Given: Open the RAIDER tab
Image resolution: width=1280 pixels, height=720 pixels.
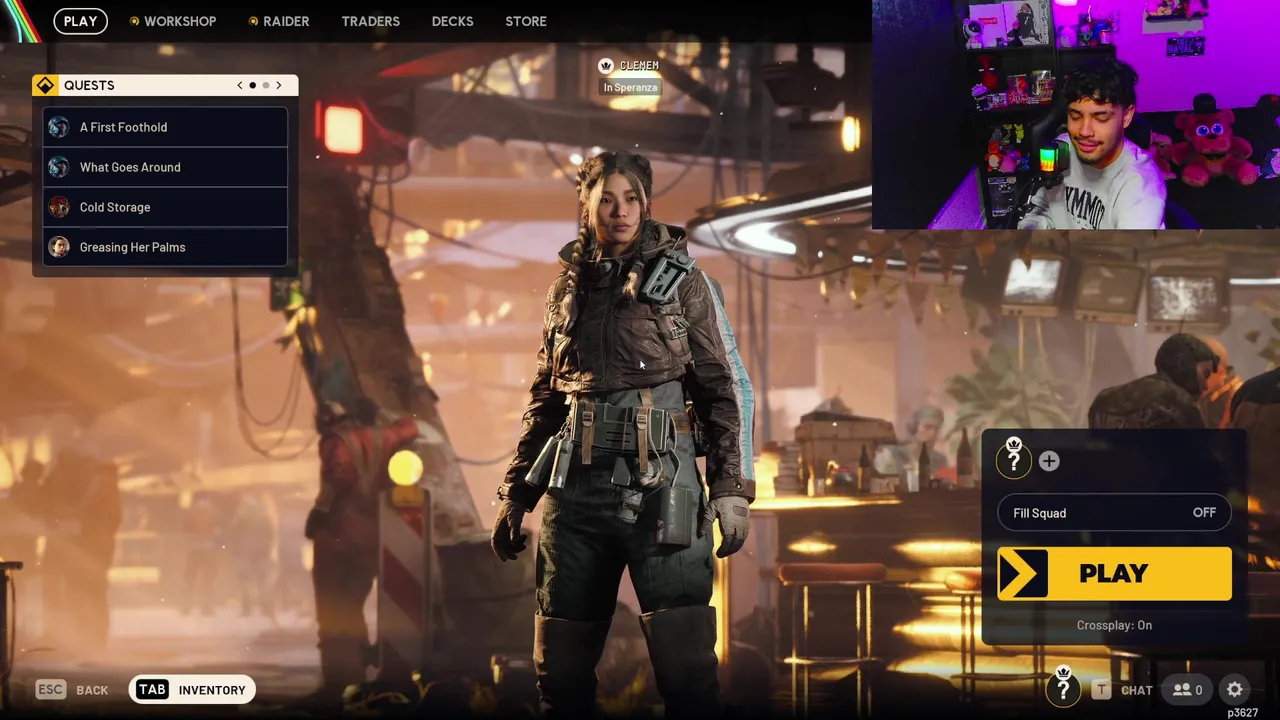Looking at the screenshot, I should (x=286, y=21).
